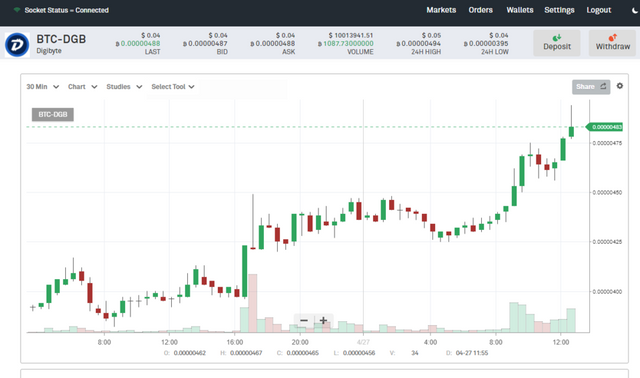The height and width of the screenshot is (378, 640).
Task: Go to Wallets
Action: coord(520,10)
